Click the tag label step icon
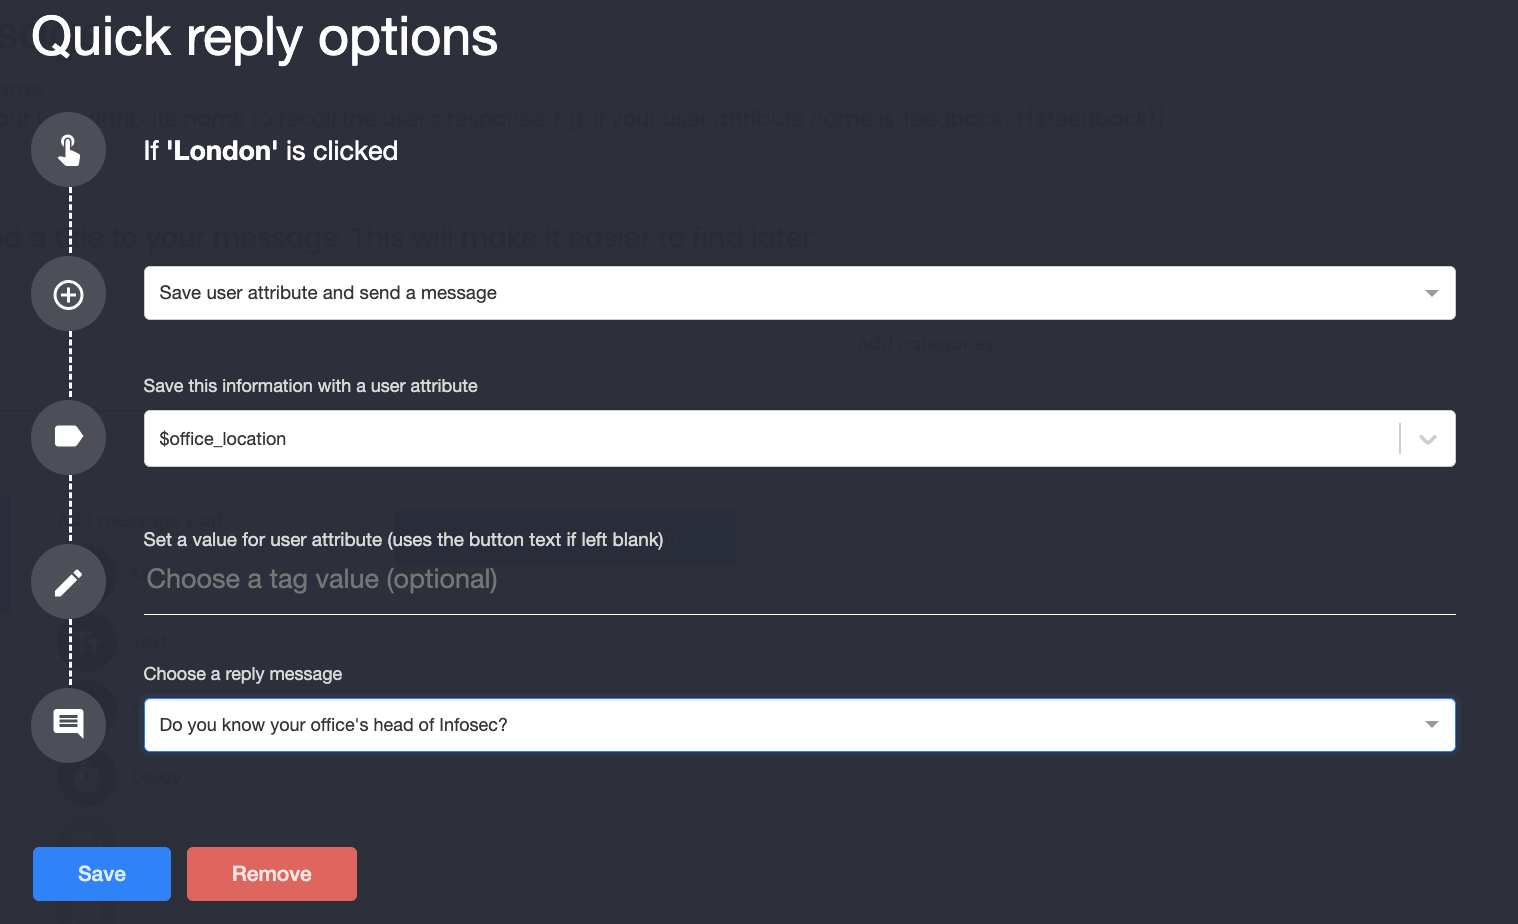Viewport: 1518px width, 924px height. pos(68,437)
